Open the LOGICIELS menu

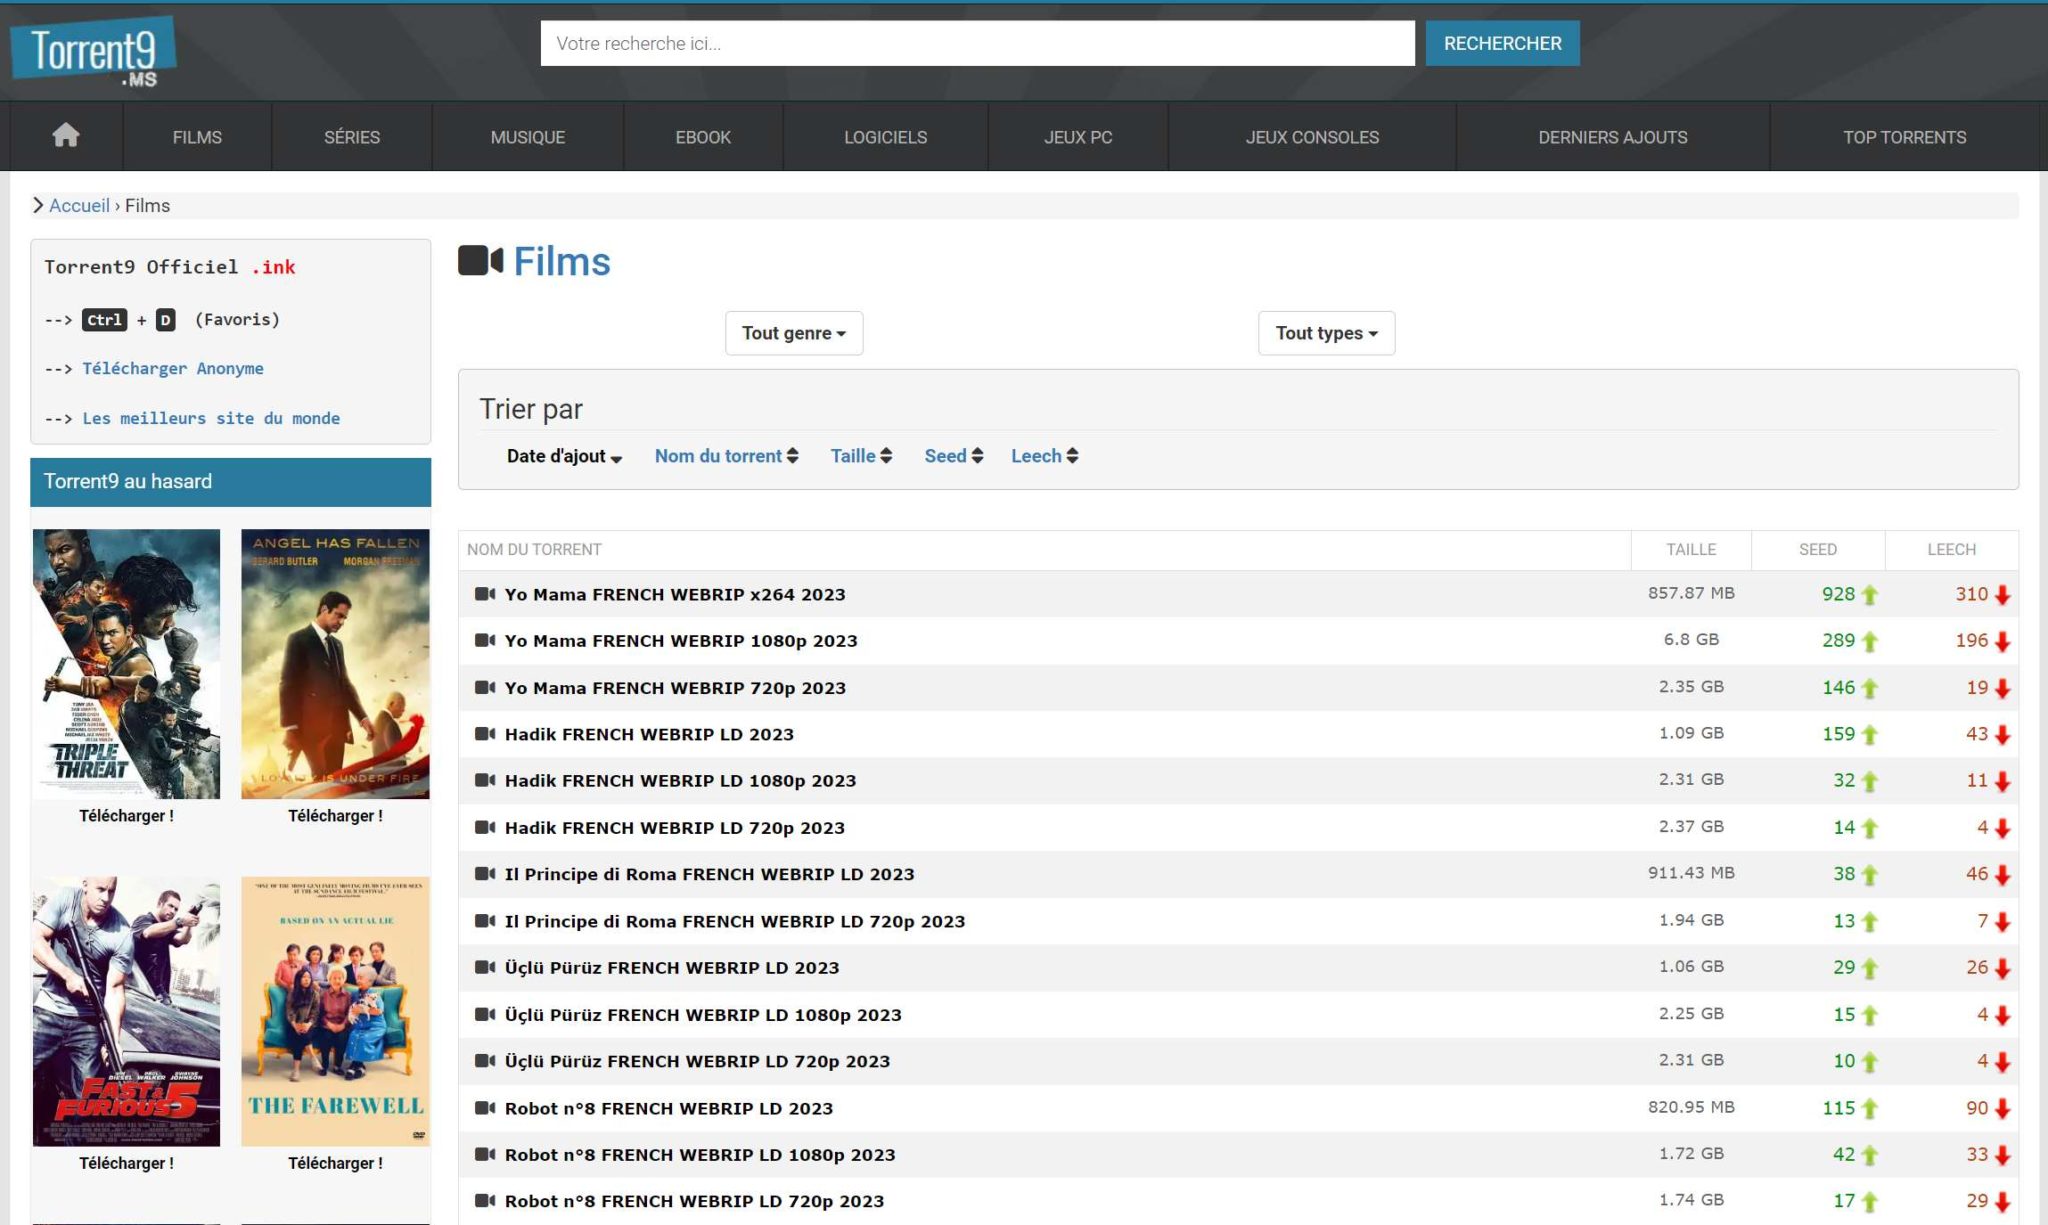pos(885,137)
